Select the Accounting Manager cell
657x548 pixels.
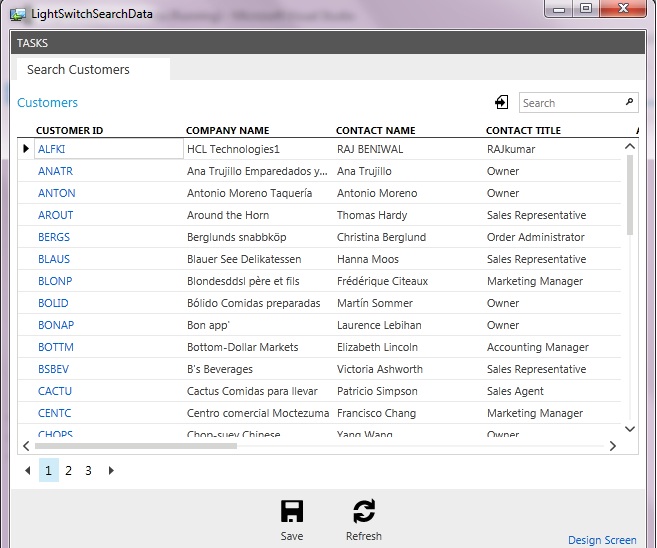[x=538, y=347]
